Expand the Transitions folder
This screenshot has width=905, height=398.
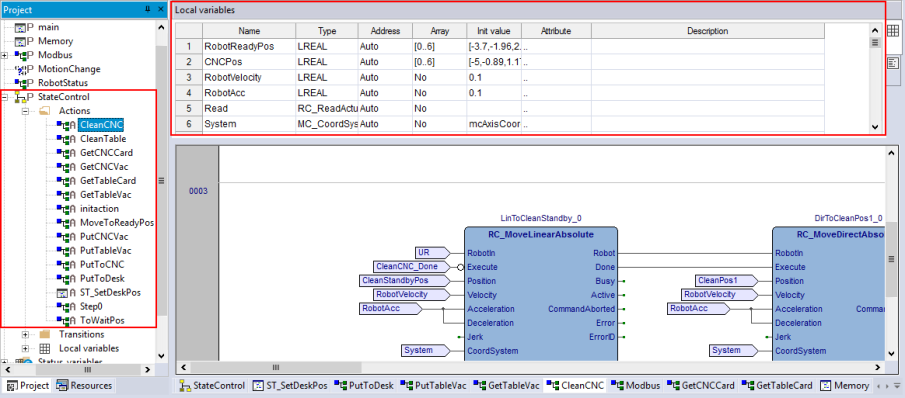pyautogui.click(x=25, y=335)
